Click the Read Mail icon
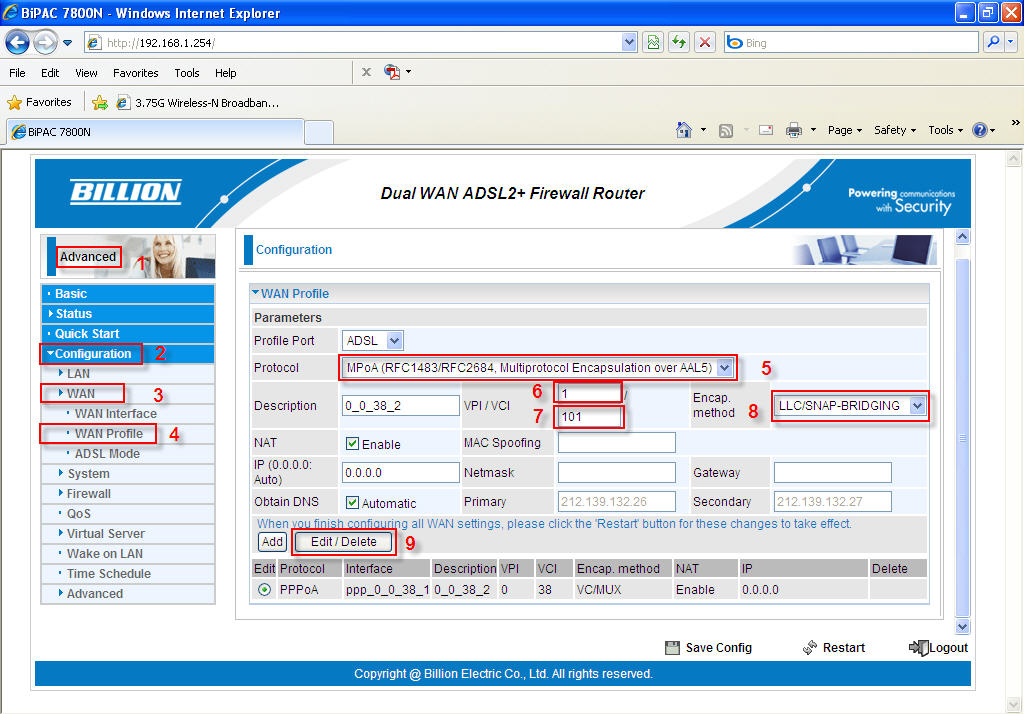 point(766,130)
